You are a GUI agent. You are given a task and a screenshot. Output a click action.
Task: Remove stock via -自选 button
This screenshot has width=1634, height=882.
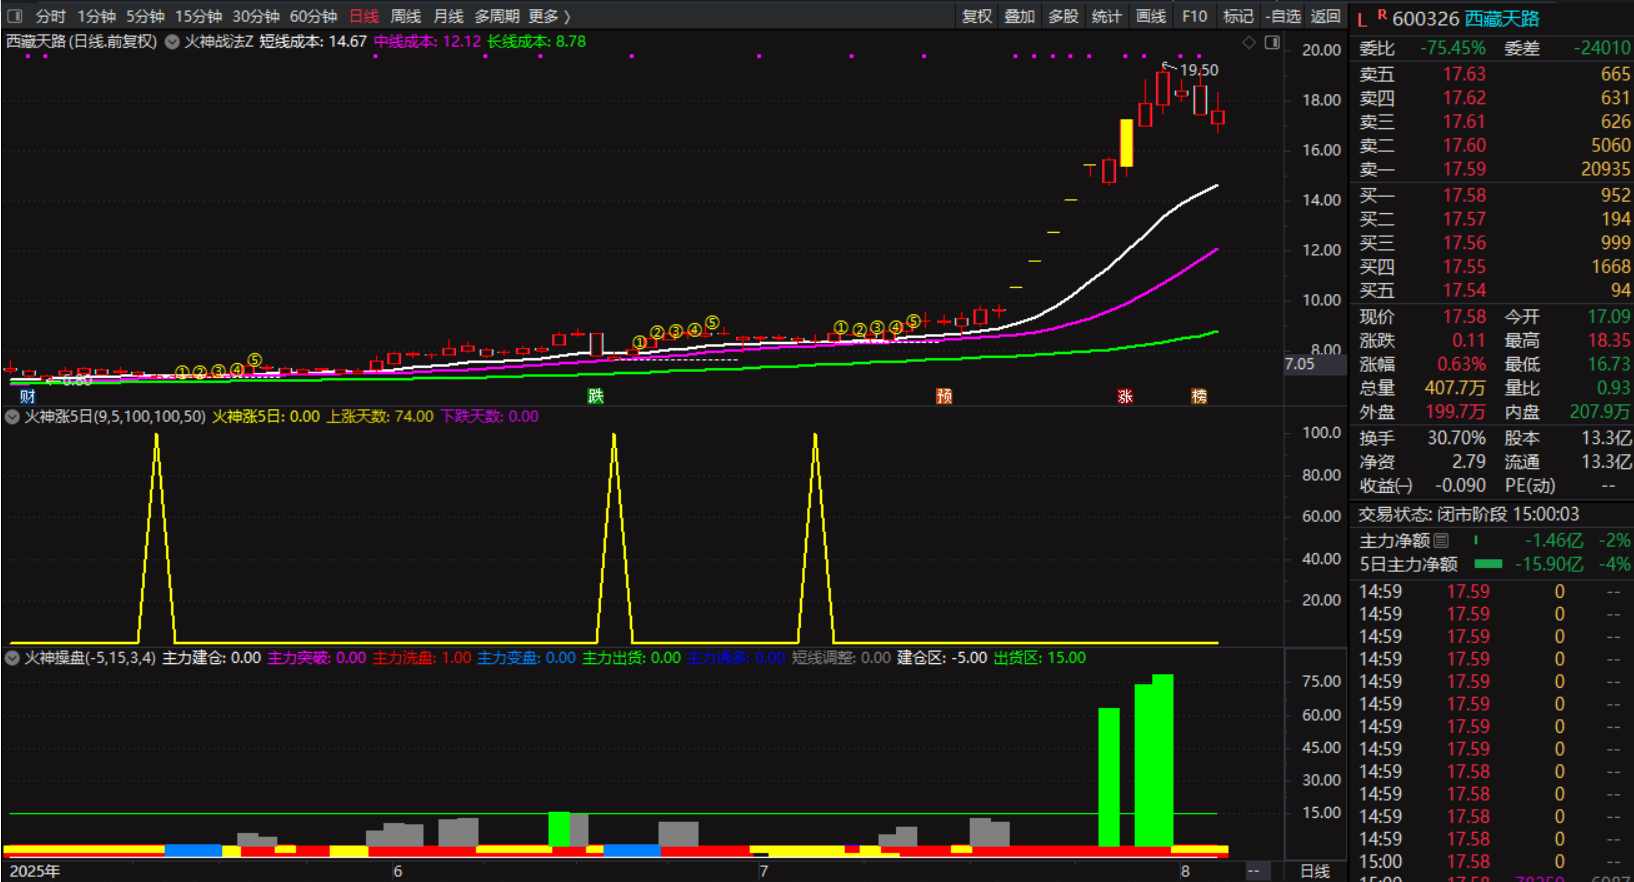tap(1283, 16)
